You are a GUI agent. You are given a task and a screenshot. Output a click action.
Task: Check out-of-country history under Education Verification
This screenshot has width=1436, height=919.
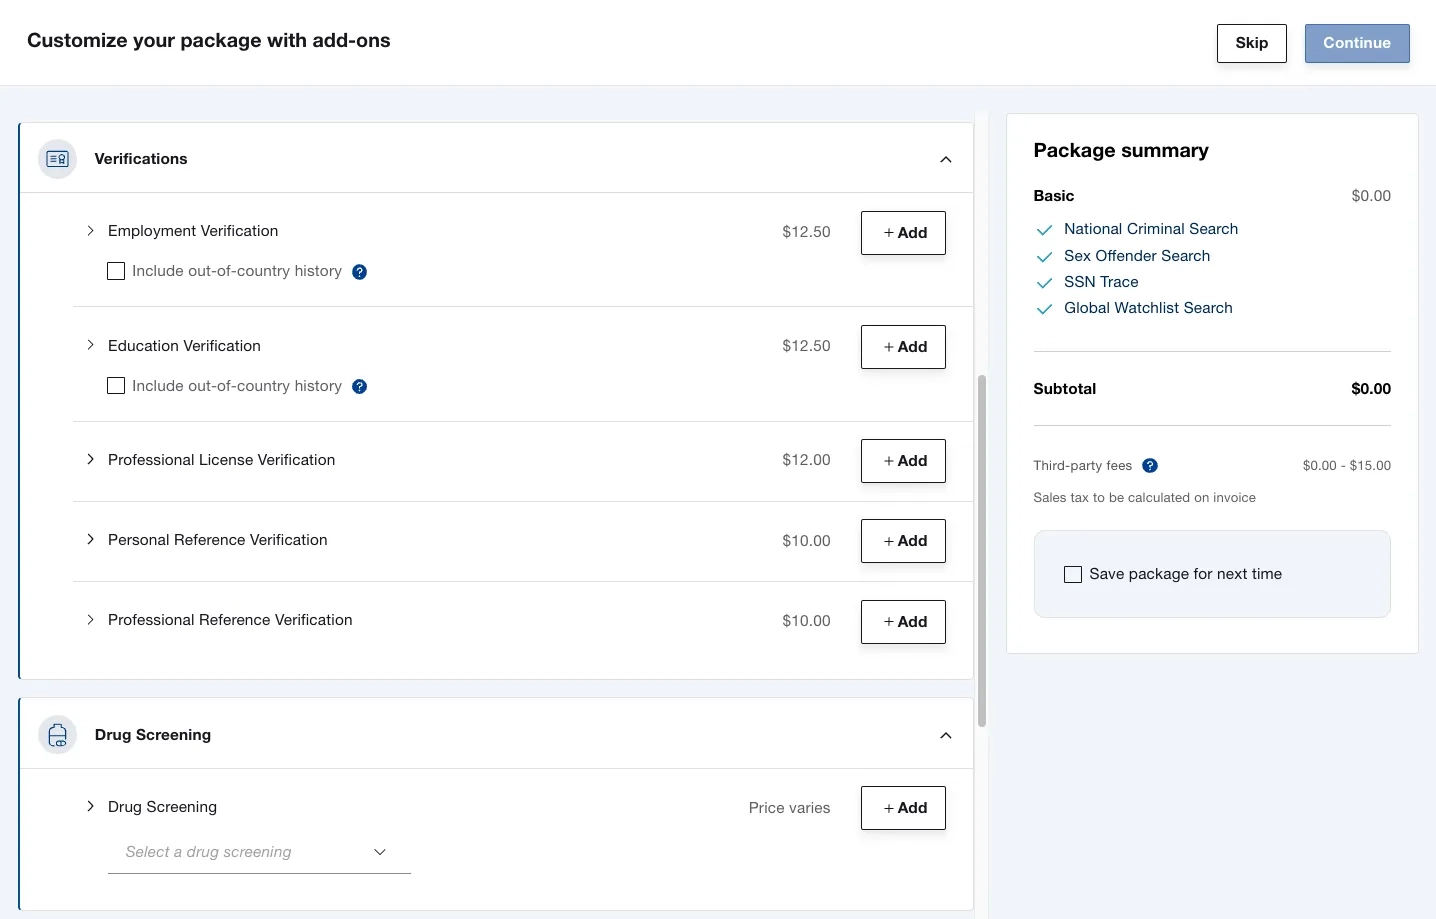point(116,386)
